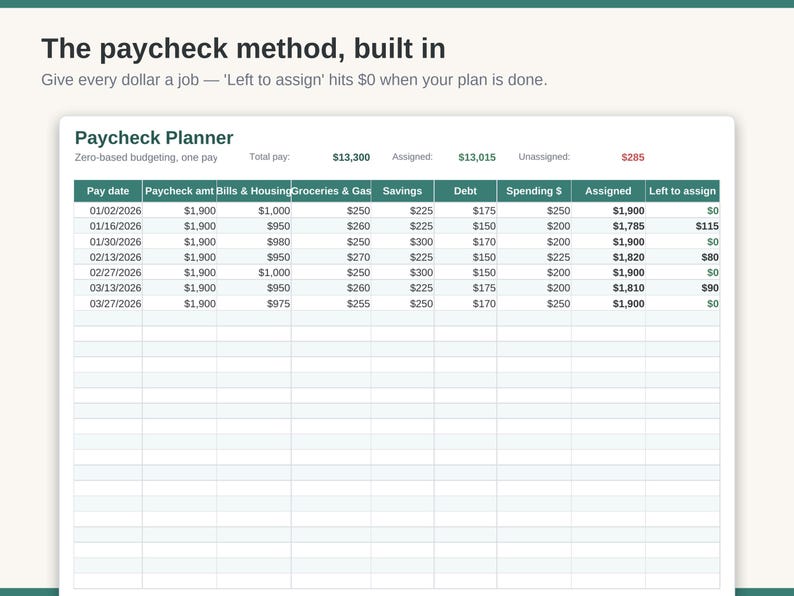Viewport: 794px width, 596px height.
Task: Click Debt $175 in the 01/02/2026 row
Action: (x=465, y=211)
